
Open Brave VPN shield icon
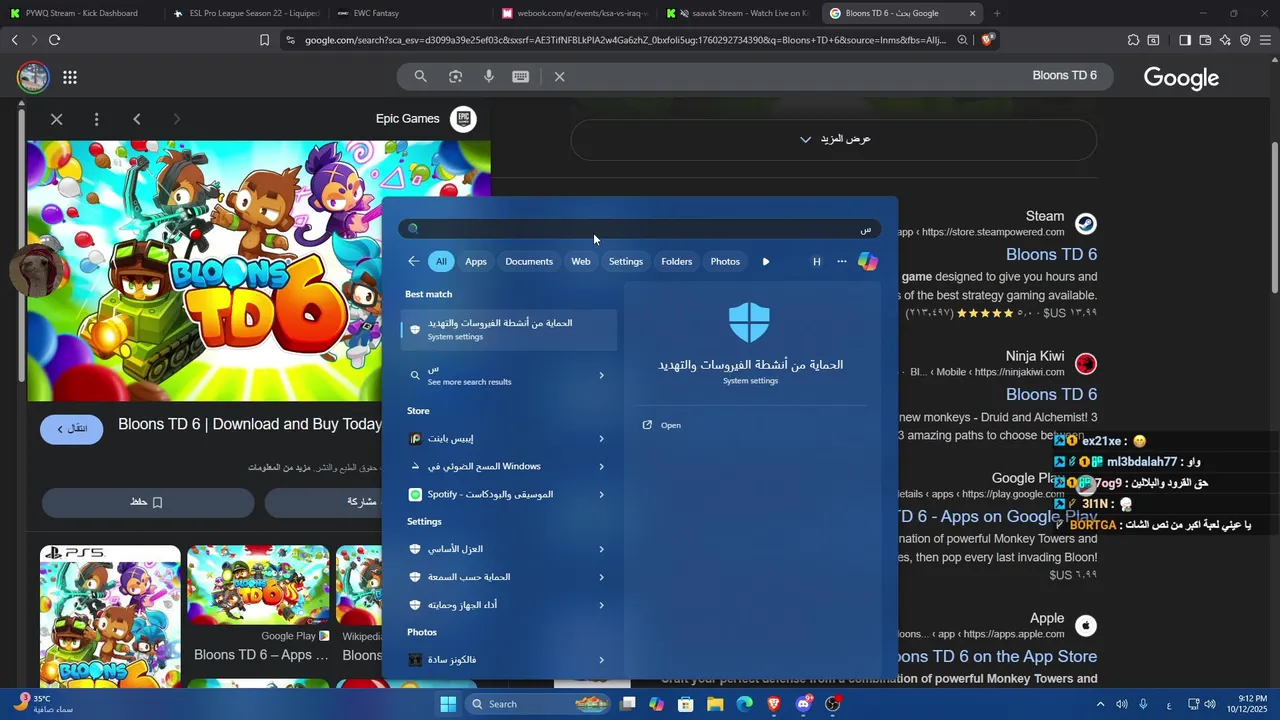(x=1245, y=40)
